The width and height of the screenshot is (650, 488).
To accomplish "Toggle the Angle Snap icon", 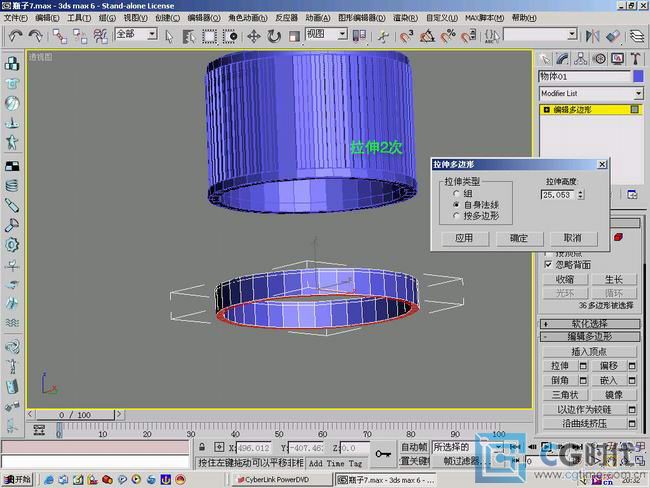I will coord(427,36).
